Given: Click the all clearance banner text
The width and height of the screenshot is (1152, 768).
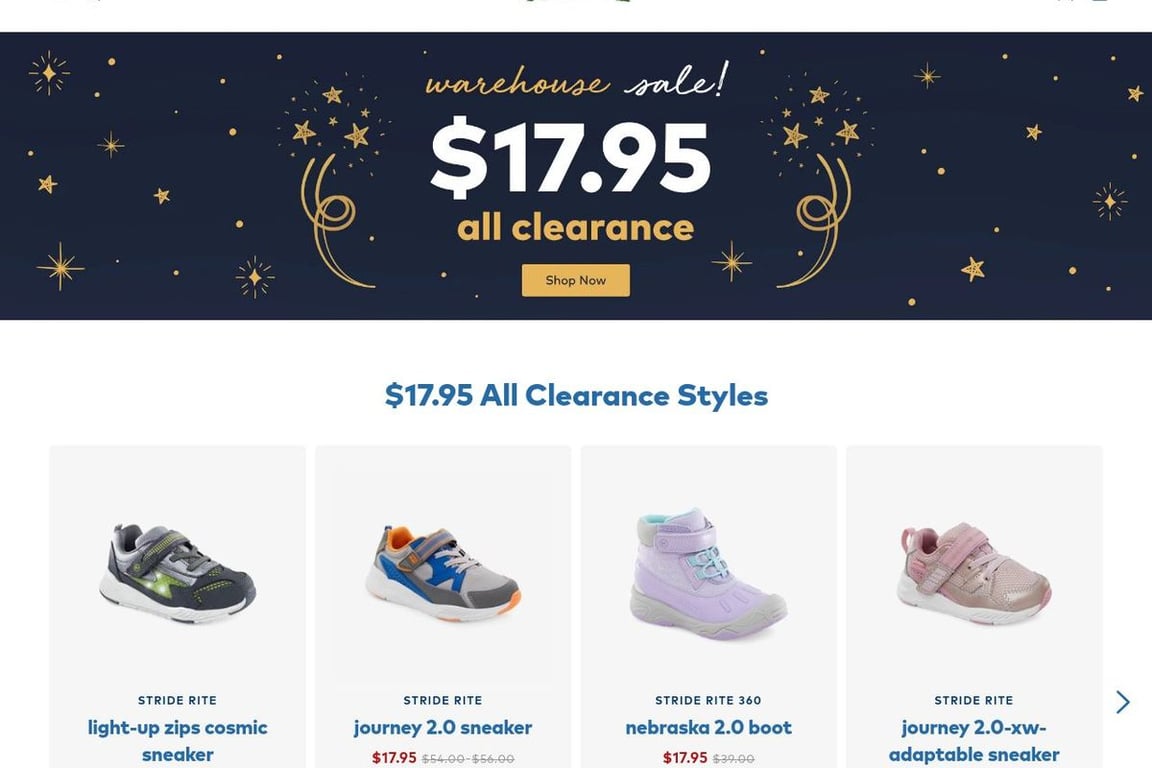Looking at the screenshot, I should click(x=575, y=227).
